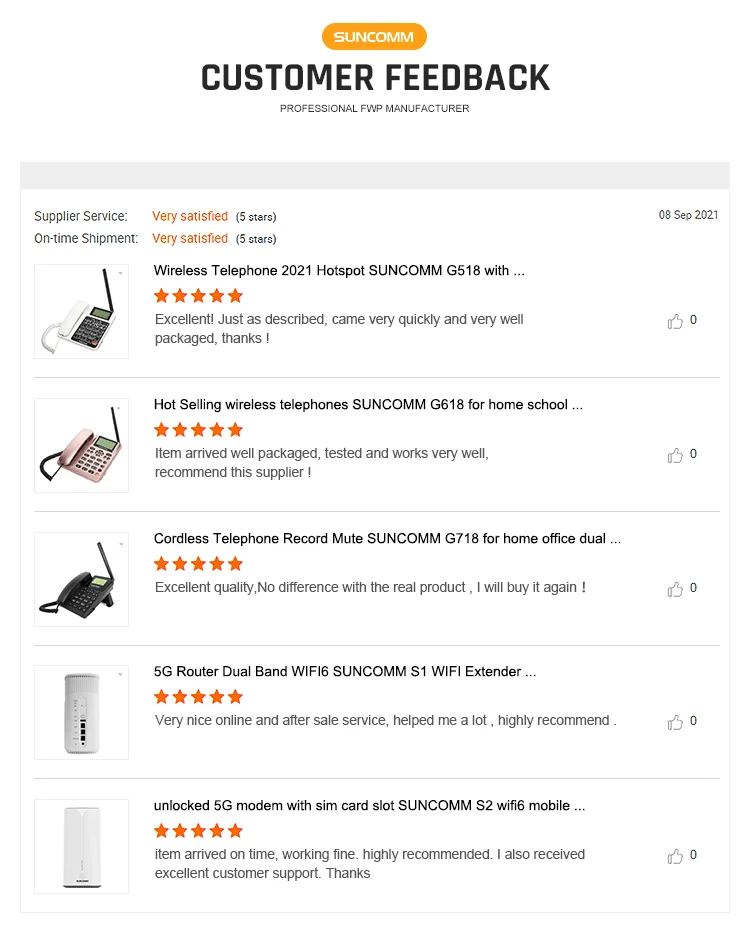
Task: Open pink G618 telephone product image
Action: [x=81, y=445]
